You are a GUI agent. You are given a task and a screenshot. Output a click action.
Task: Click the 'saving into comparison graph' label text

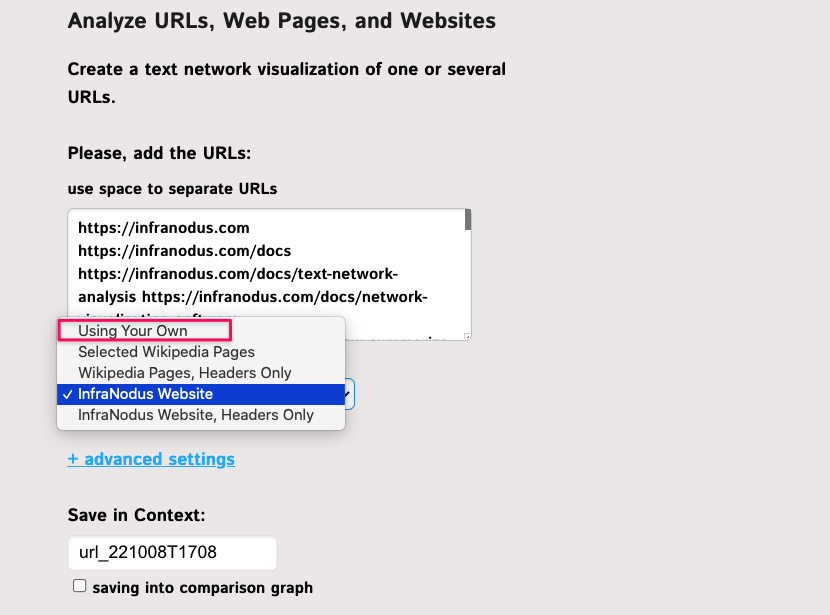203,587
